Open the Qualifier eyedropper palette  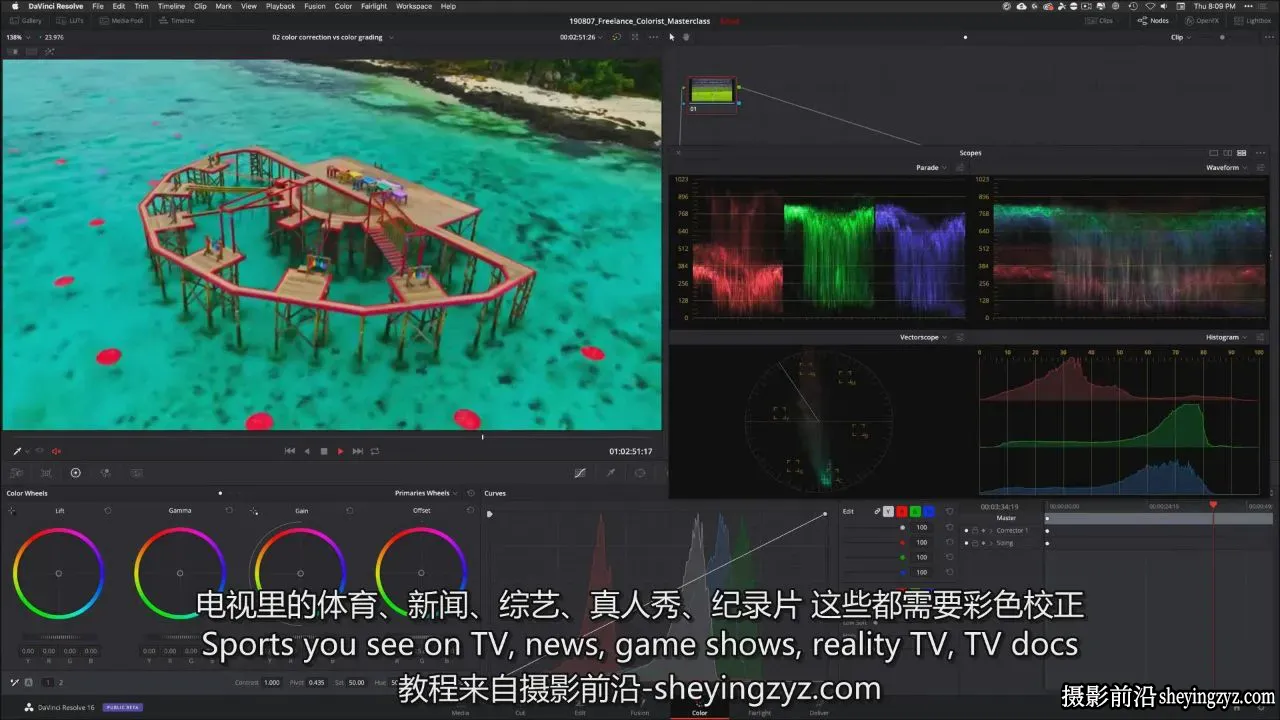coord(610,473)
